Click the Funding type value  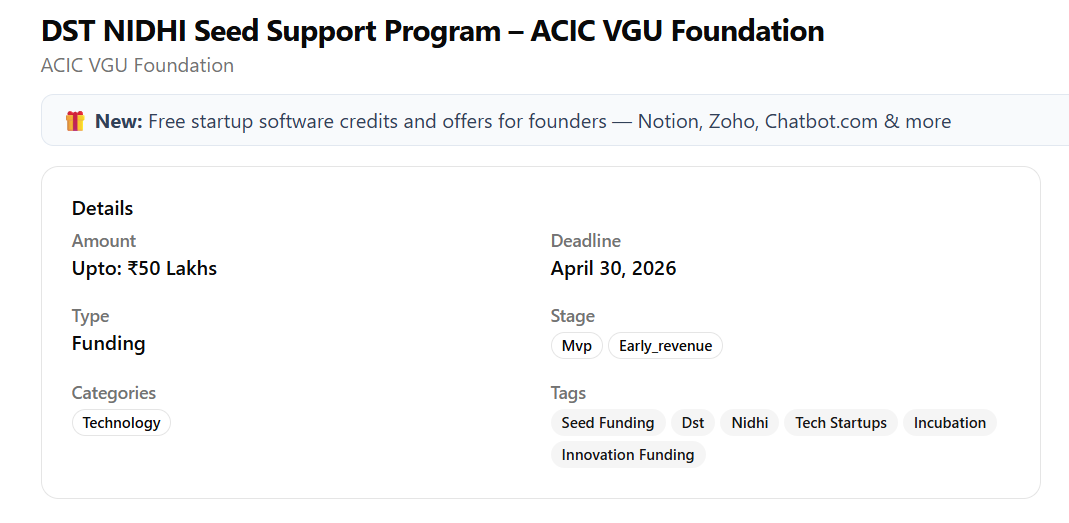pyautogui.click(x=108, y=344)
